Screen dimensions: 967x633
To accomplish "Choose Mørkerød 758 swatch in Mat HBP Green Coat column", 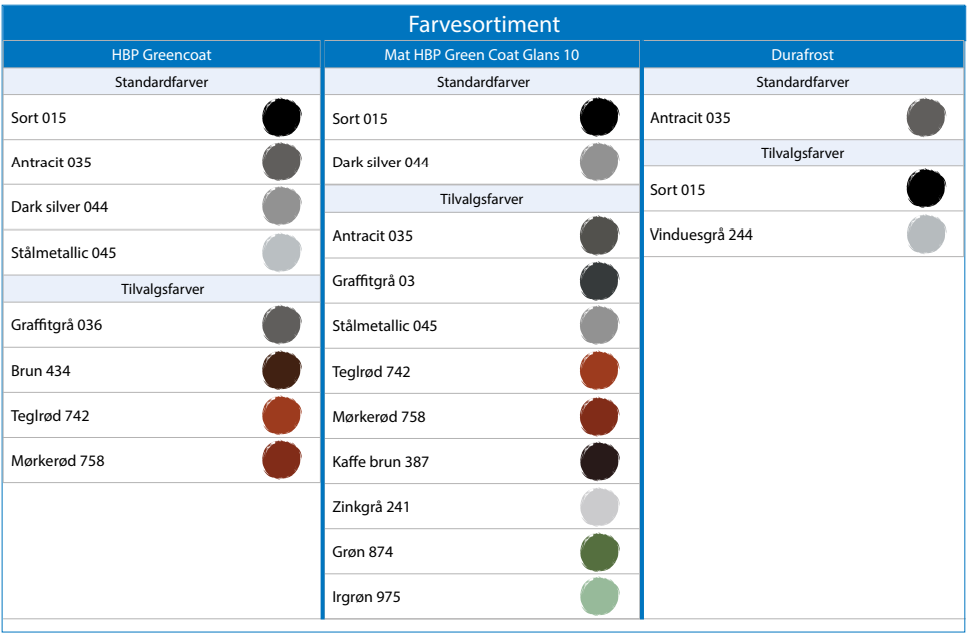I will (599, 416).
